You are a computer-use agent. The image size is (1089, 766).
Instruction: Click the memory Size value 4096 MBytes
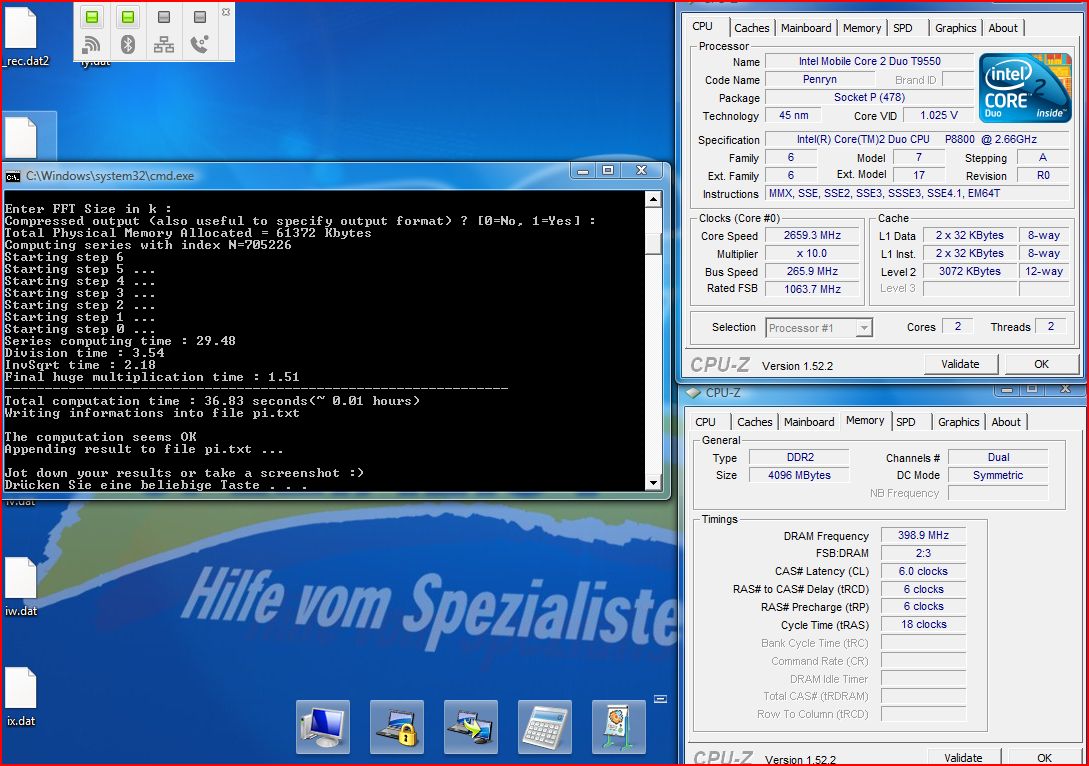pyautogui.click(x=799, y=475)
